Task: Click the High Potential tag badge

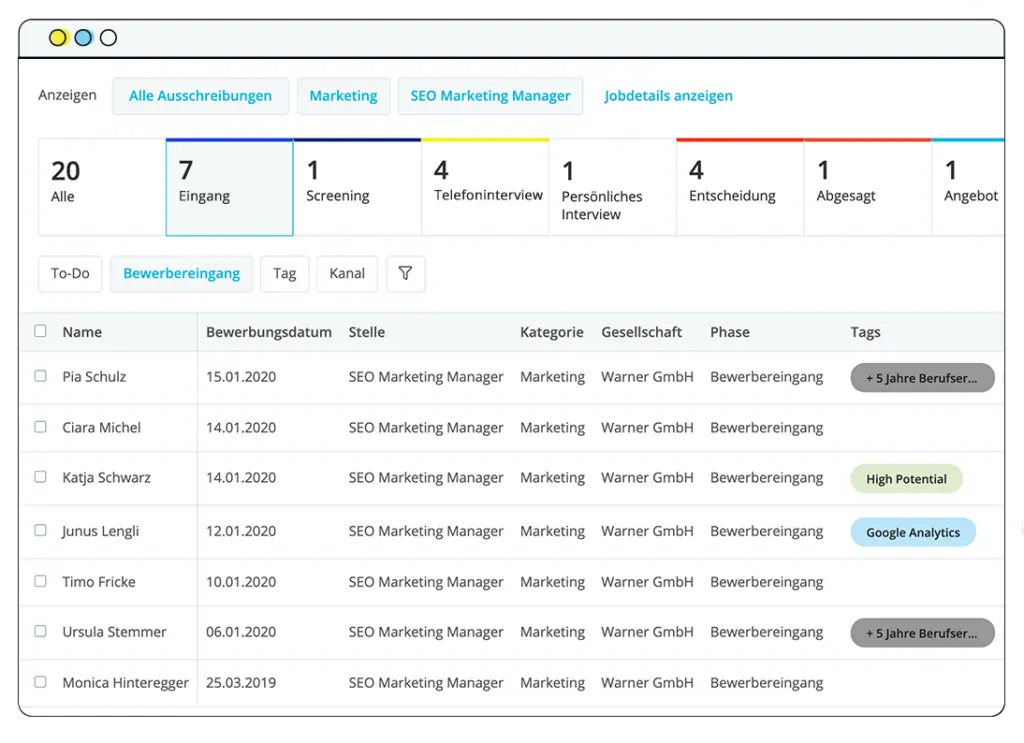Action: coord(906,479)
